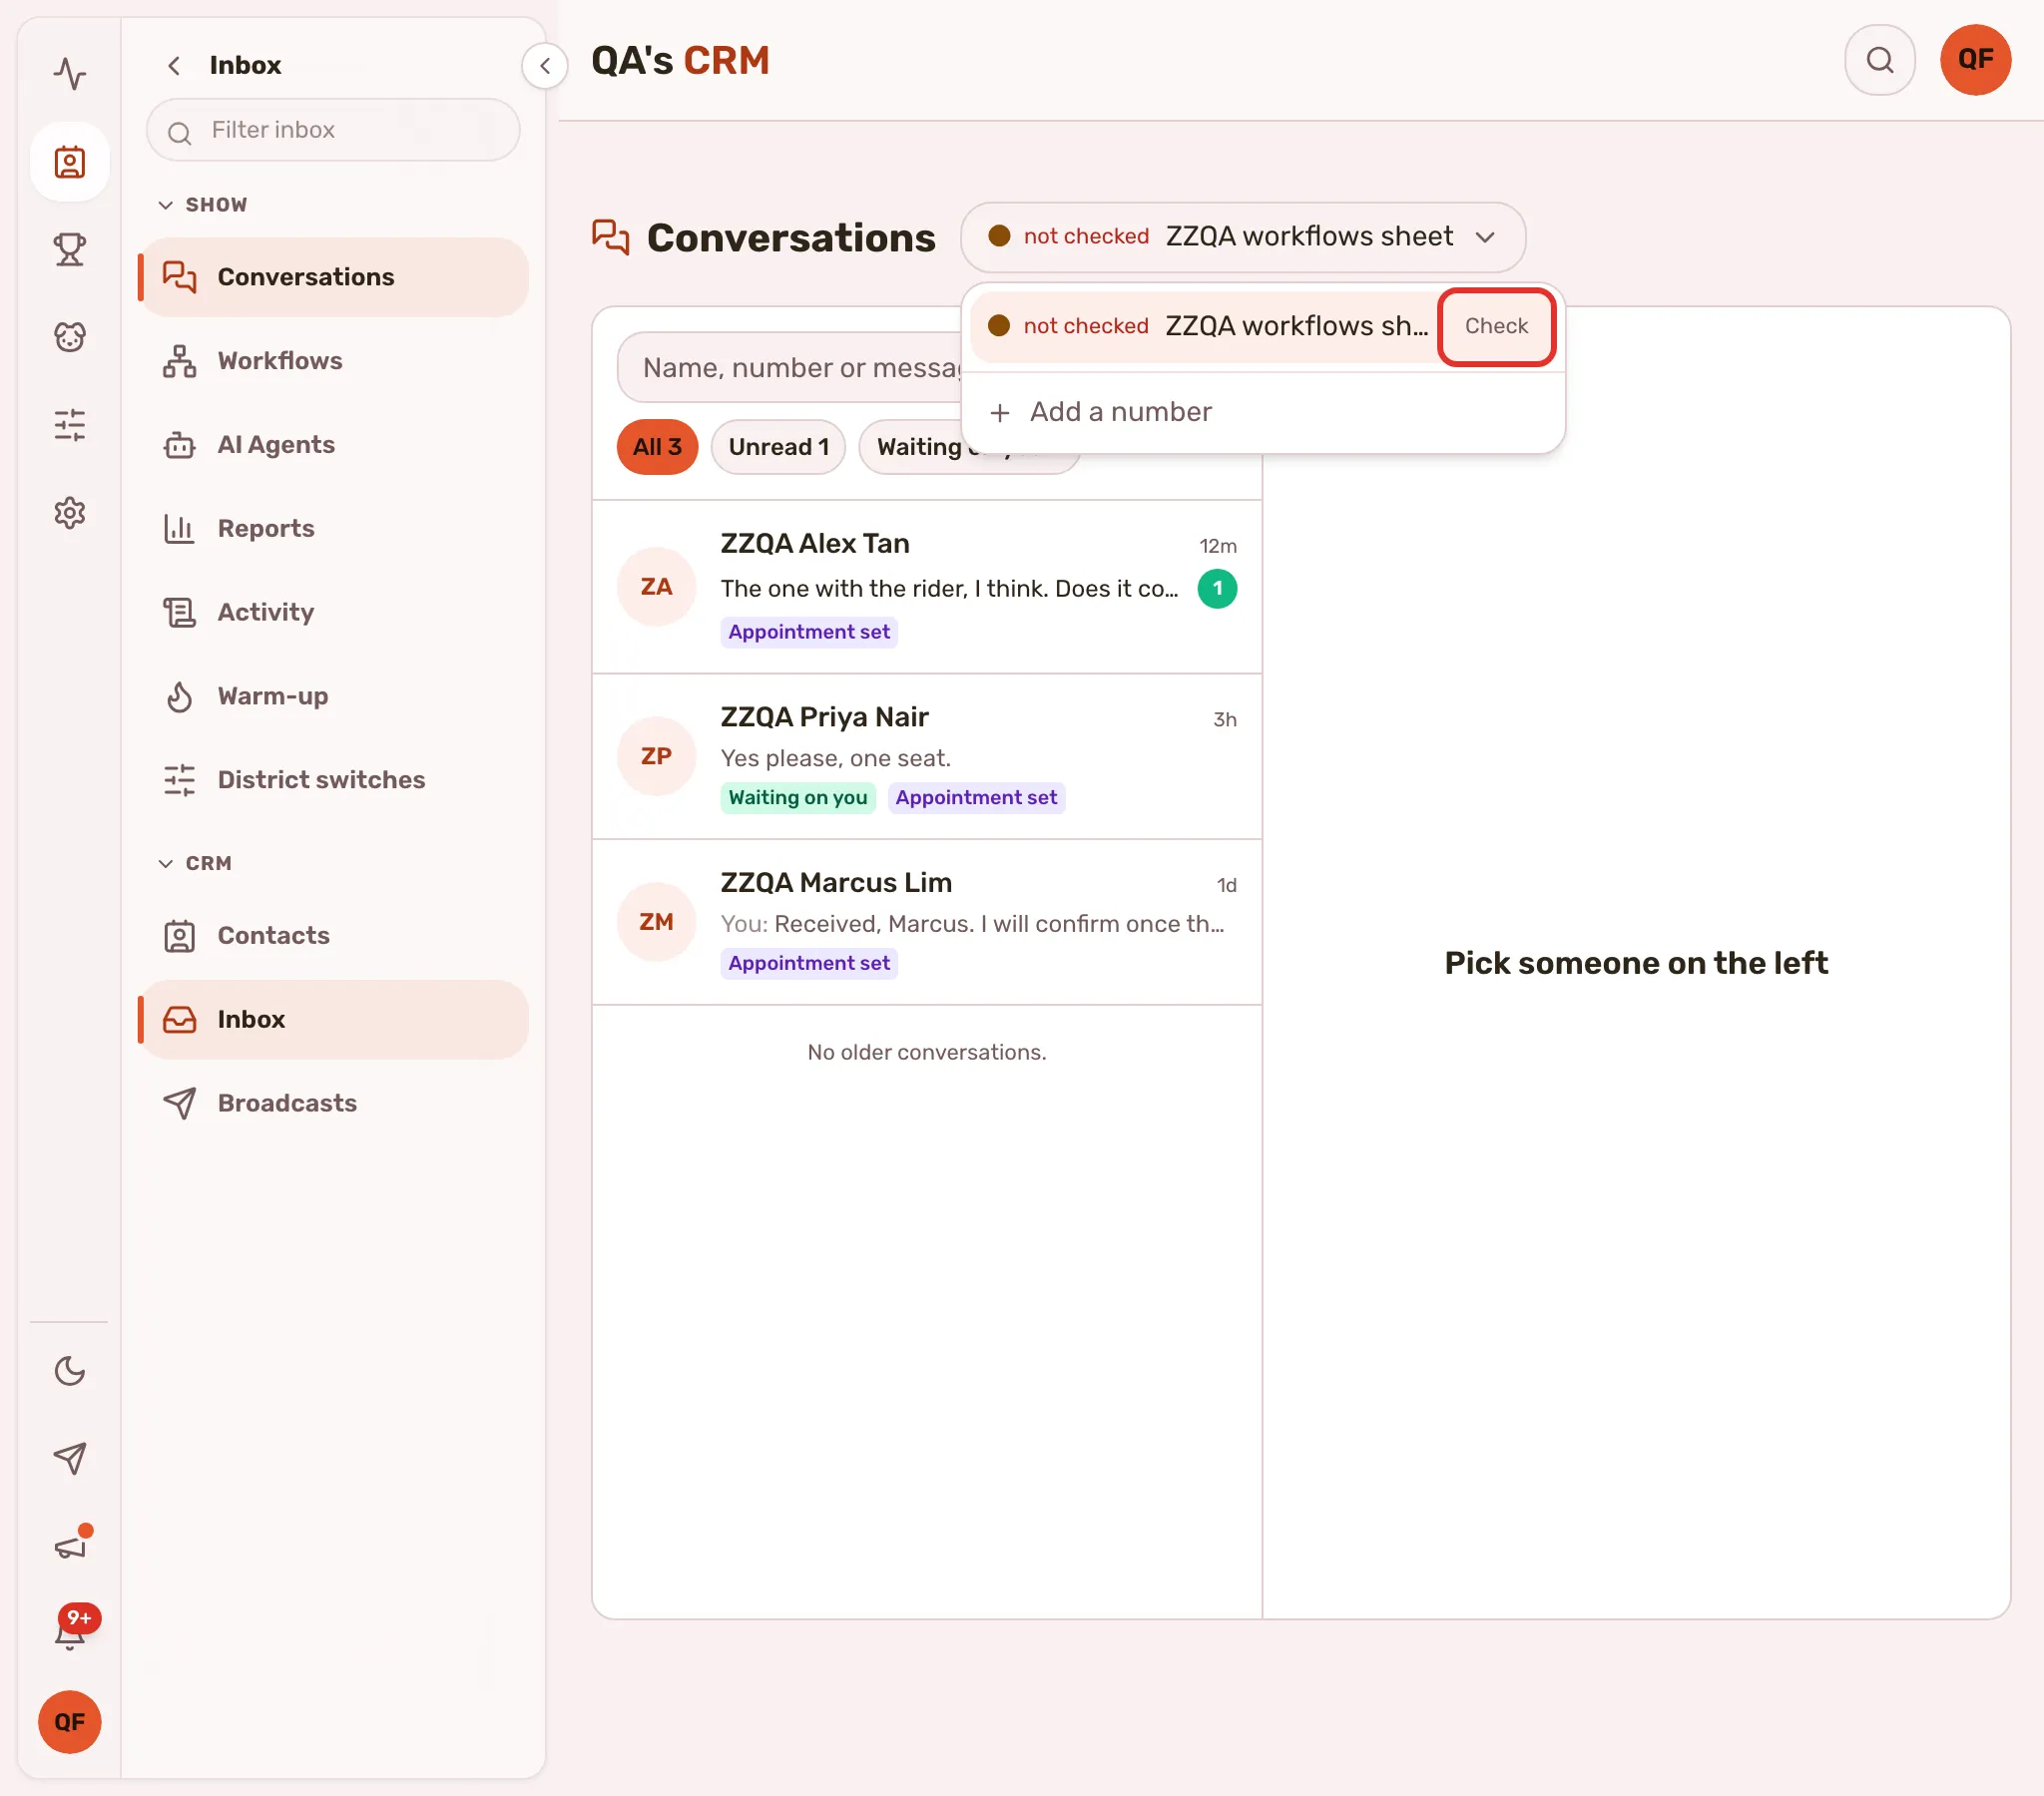
Task: Open the ZZQA Alex Tan conversation
Action: coord(927,587)
